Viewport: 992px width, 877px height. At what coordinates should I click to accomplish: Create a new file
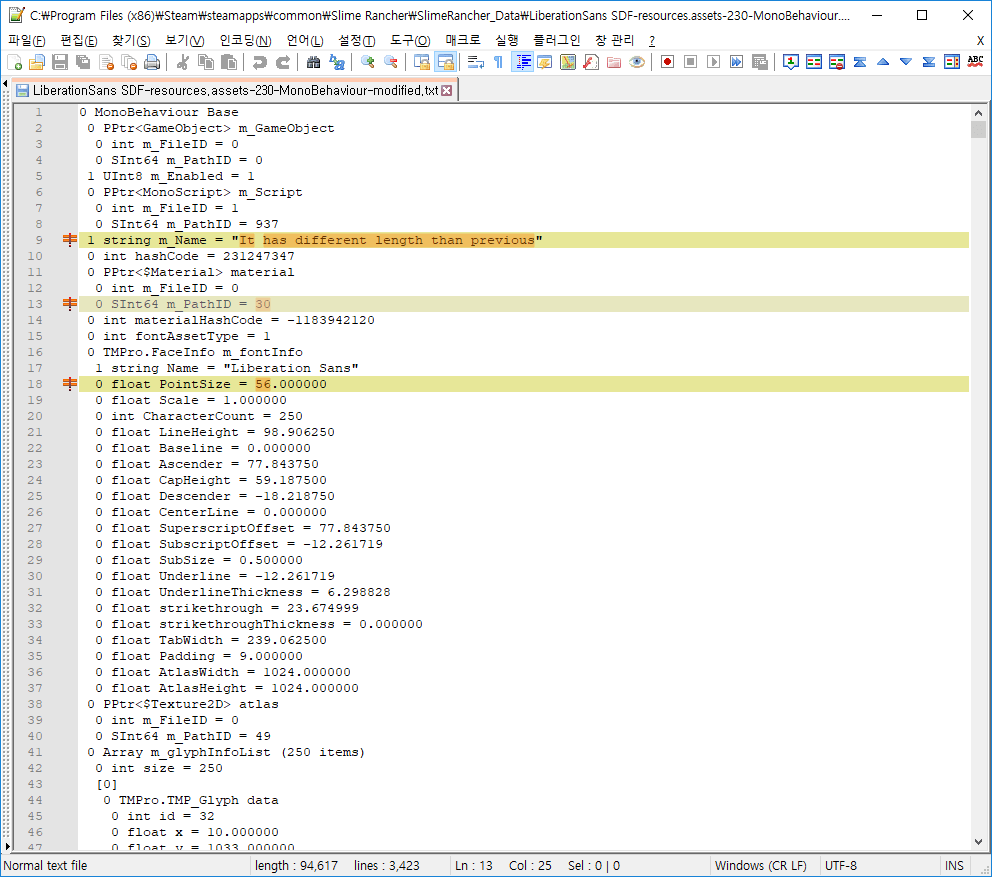pos(14,62)
